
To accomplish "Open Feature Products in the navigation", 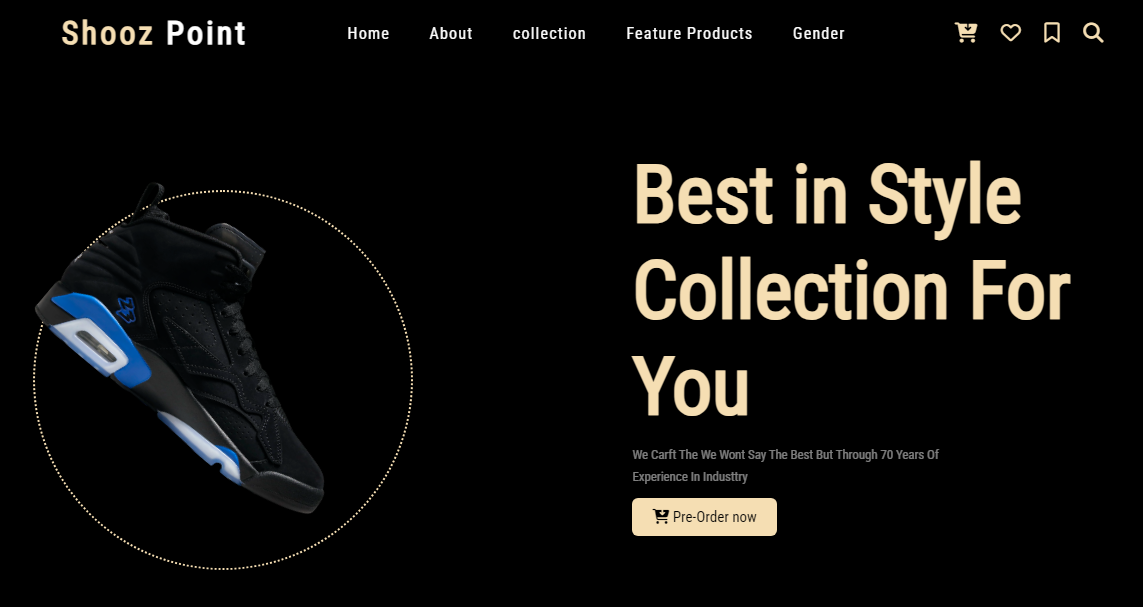I will 689,34.
